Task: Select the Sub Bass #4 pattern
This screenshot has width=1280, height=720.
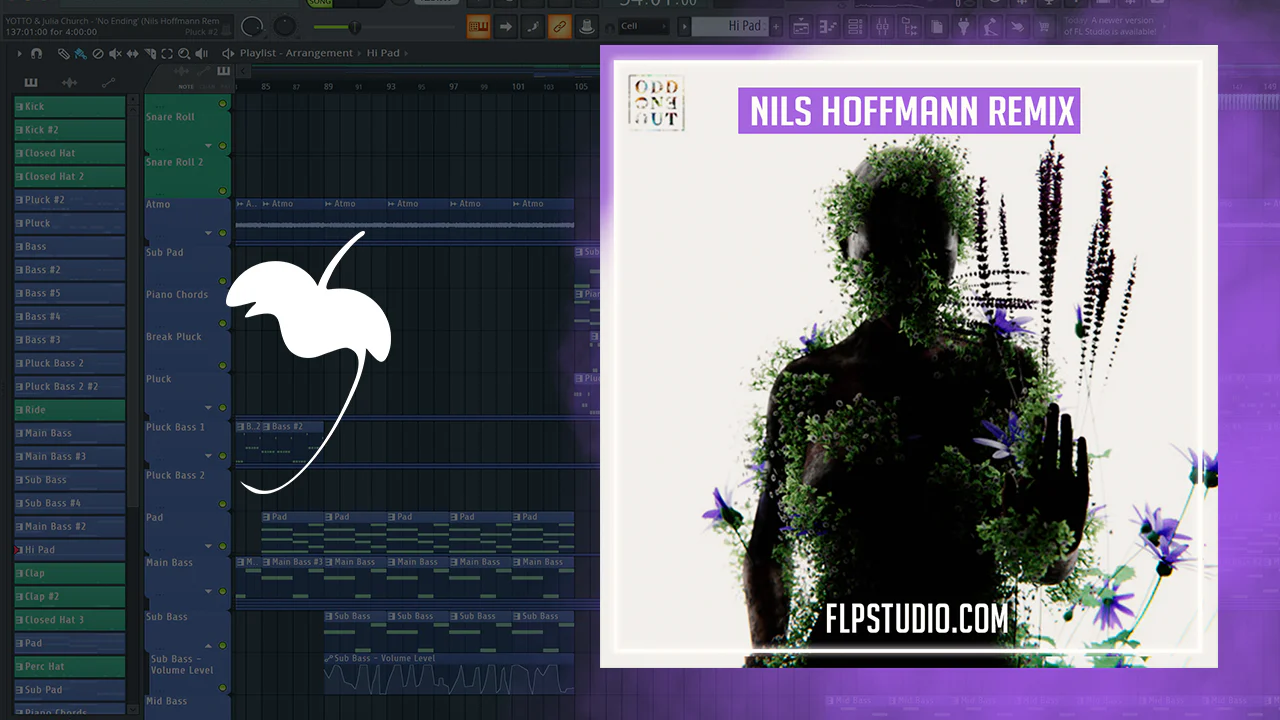Action: tap(69, 503)
